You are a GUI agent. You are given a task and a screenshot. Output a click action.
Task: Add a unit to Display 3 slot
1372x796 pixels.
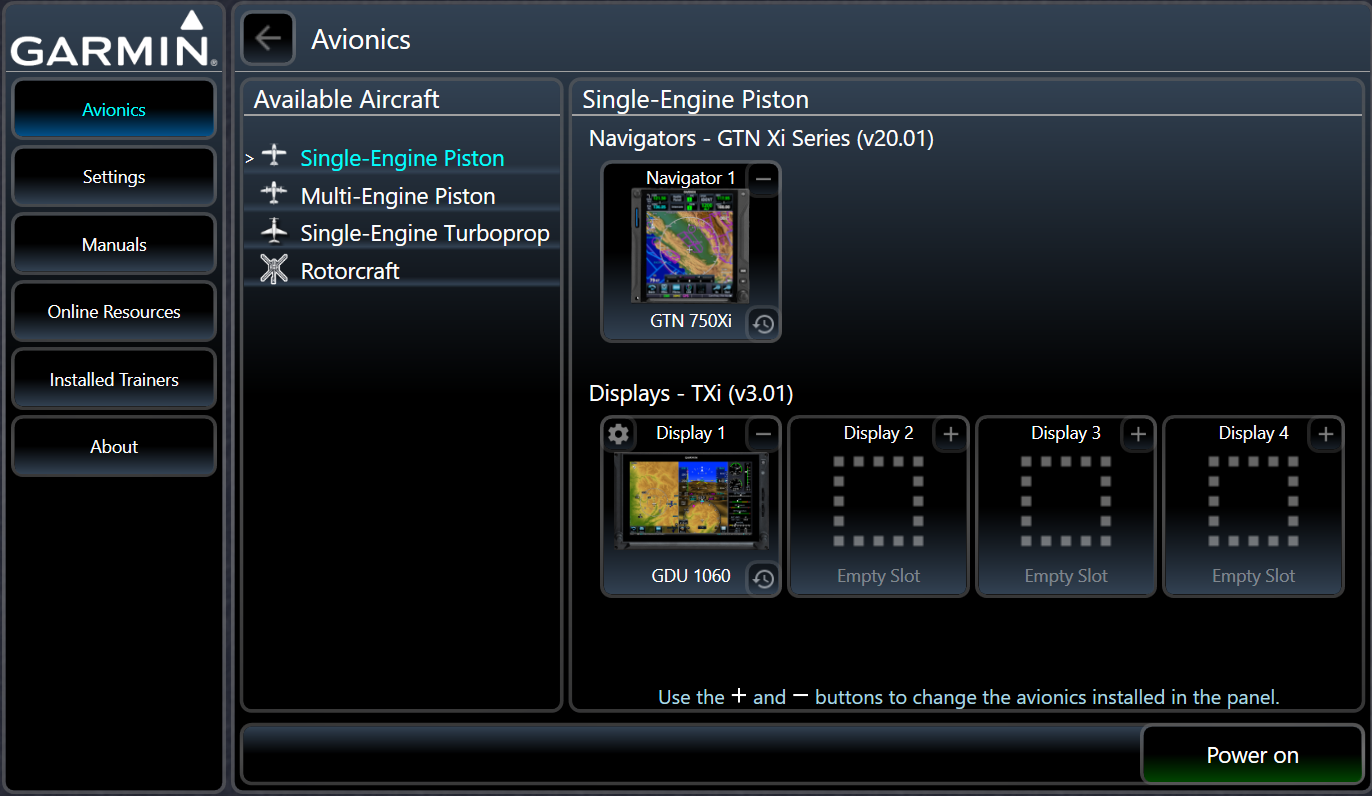click(x=1138, y=434)
